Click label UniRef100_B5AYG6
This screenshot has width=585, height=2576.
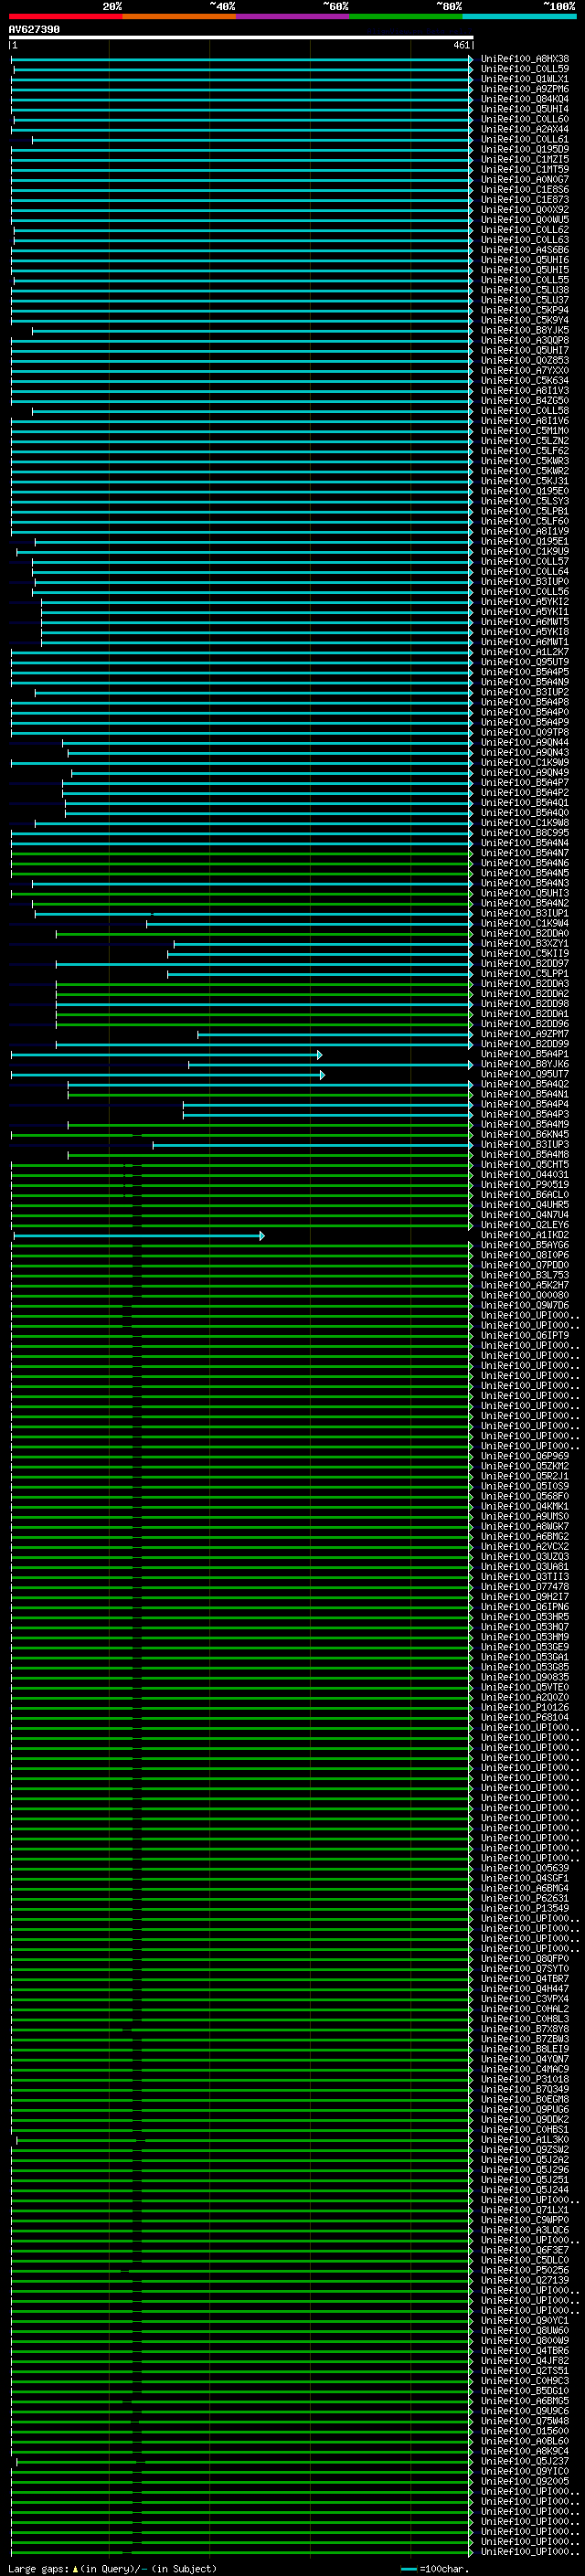(525, 1246)
